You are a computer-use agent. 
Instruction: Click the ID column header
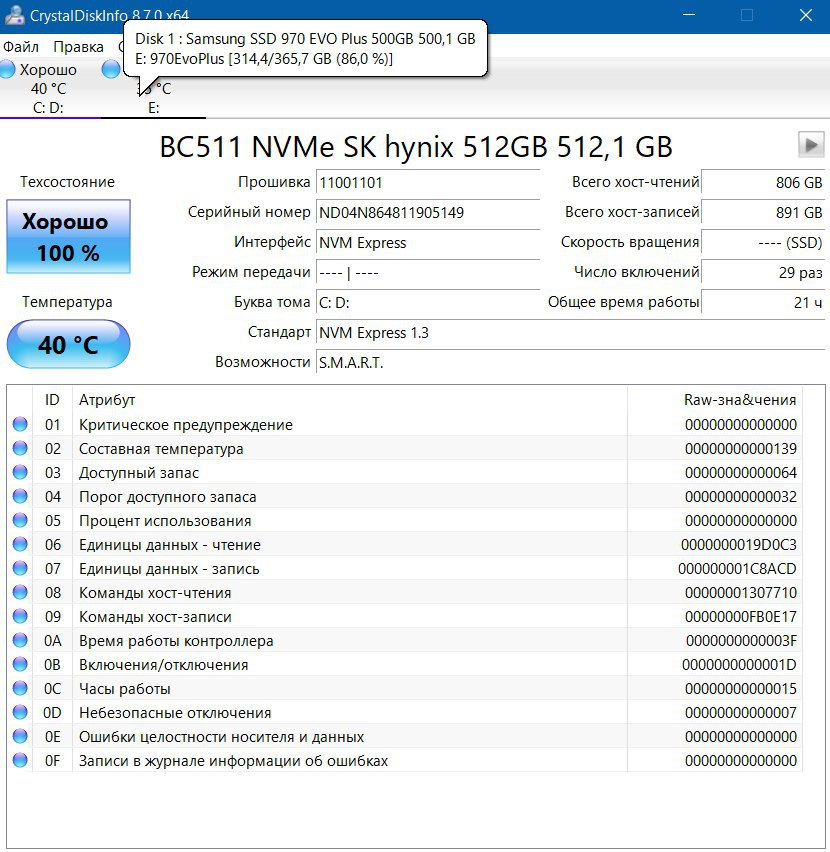(52, 400)
